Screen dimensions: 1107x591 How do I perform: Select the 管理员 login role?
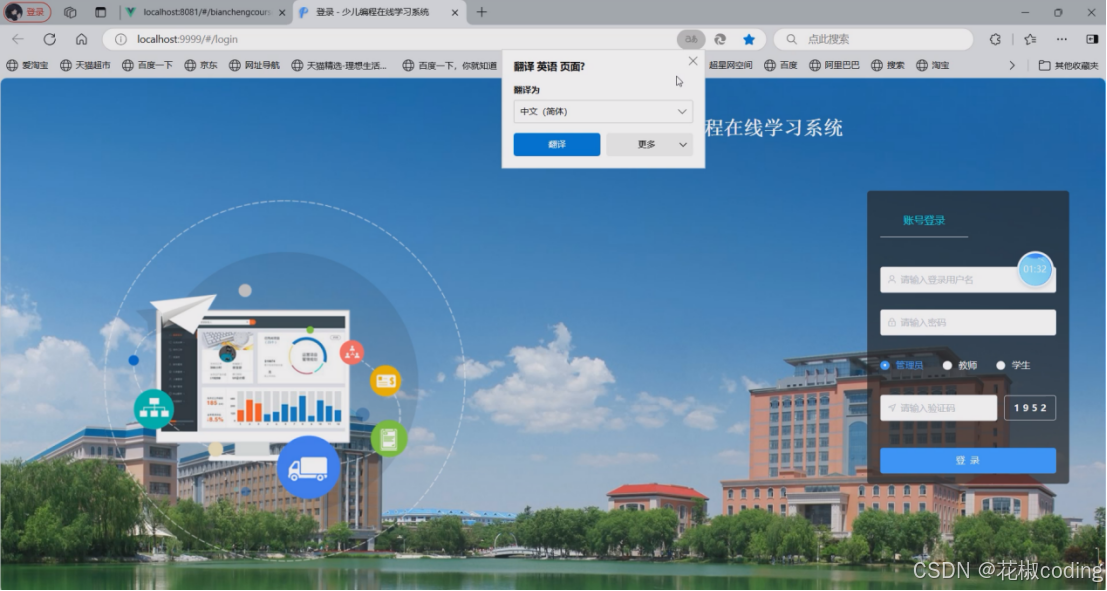(884, 365)
